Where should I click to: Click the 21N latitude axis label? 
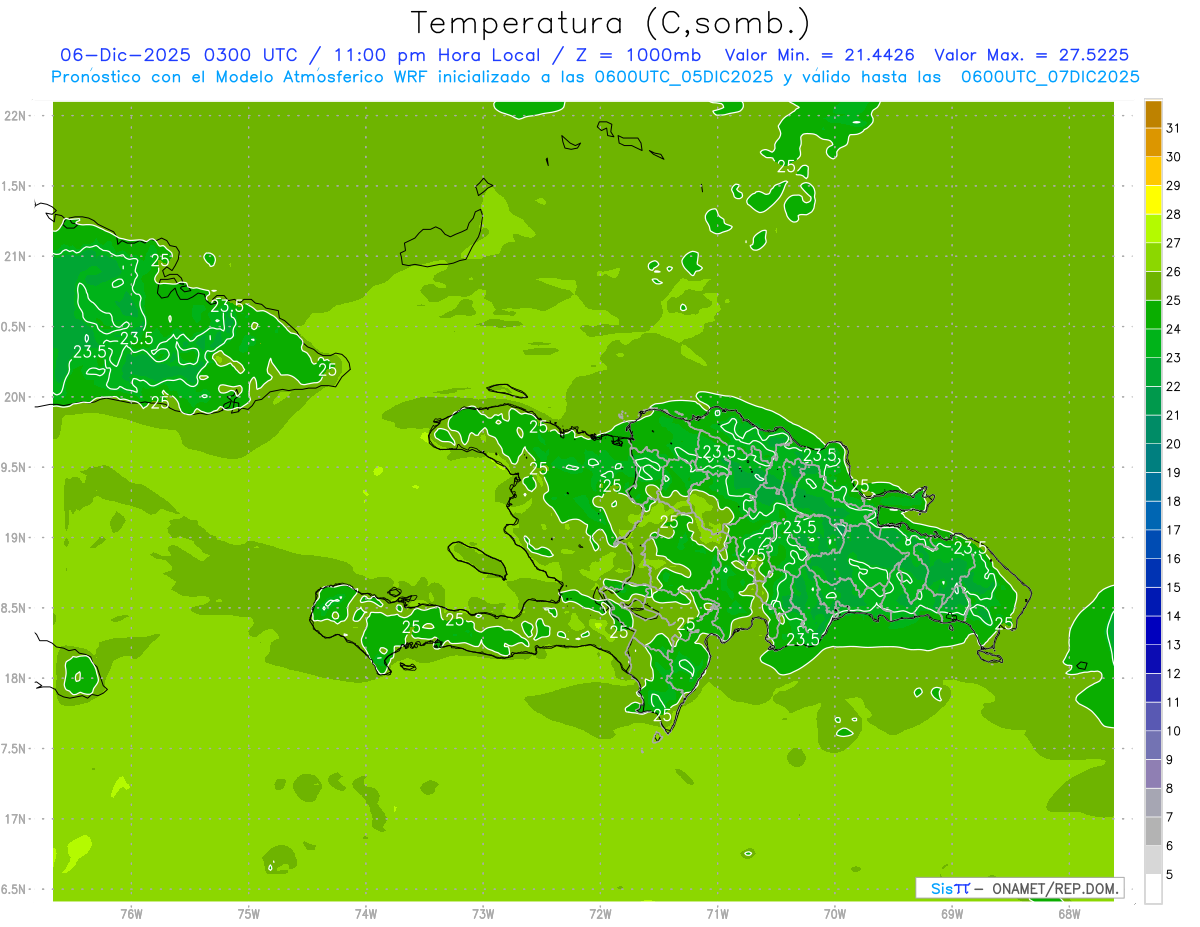click(14, 256)
